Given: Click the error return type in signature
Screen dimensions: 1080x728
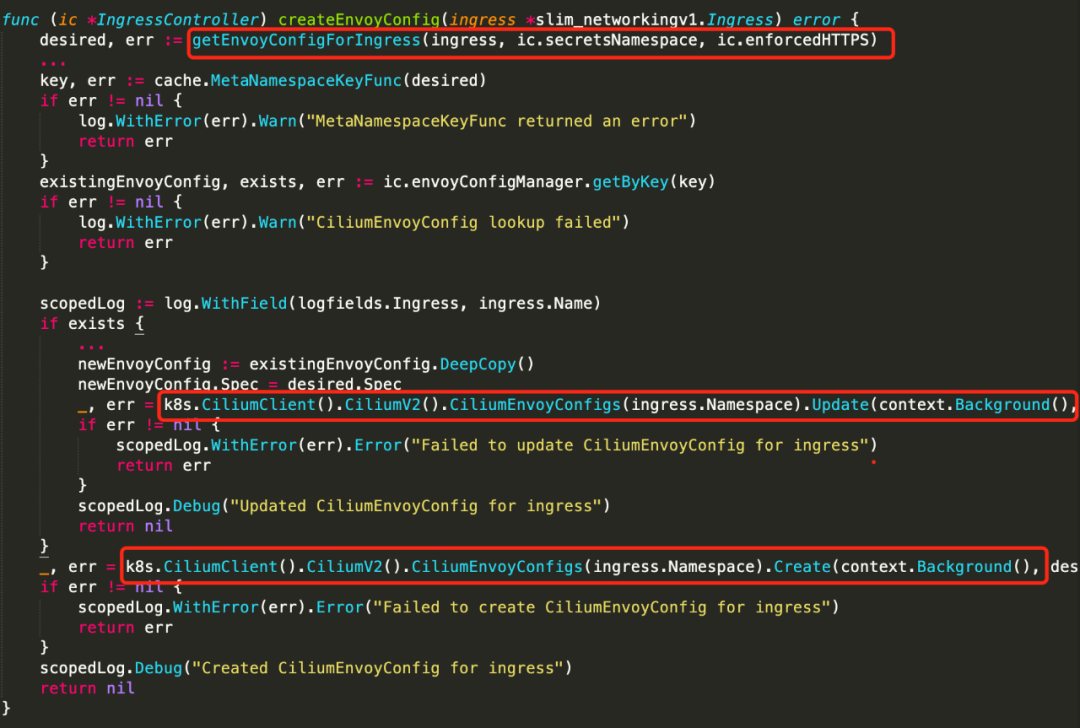Looking at the screenshot, I should 816,20.
